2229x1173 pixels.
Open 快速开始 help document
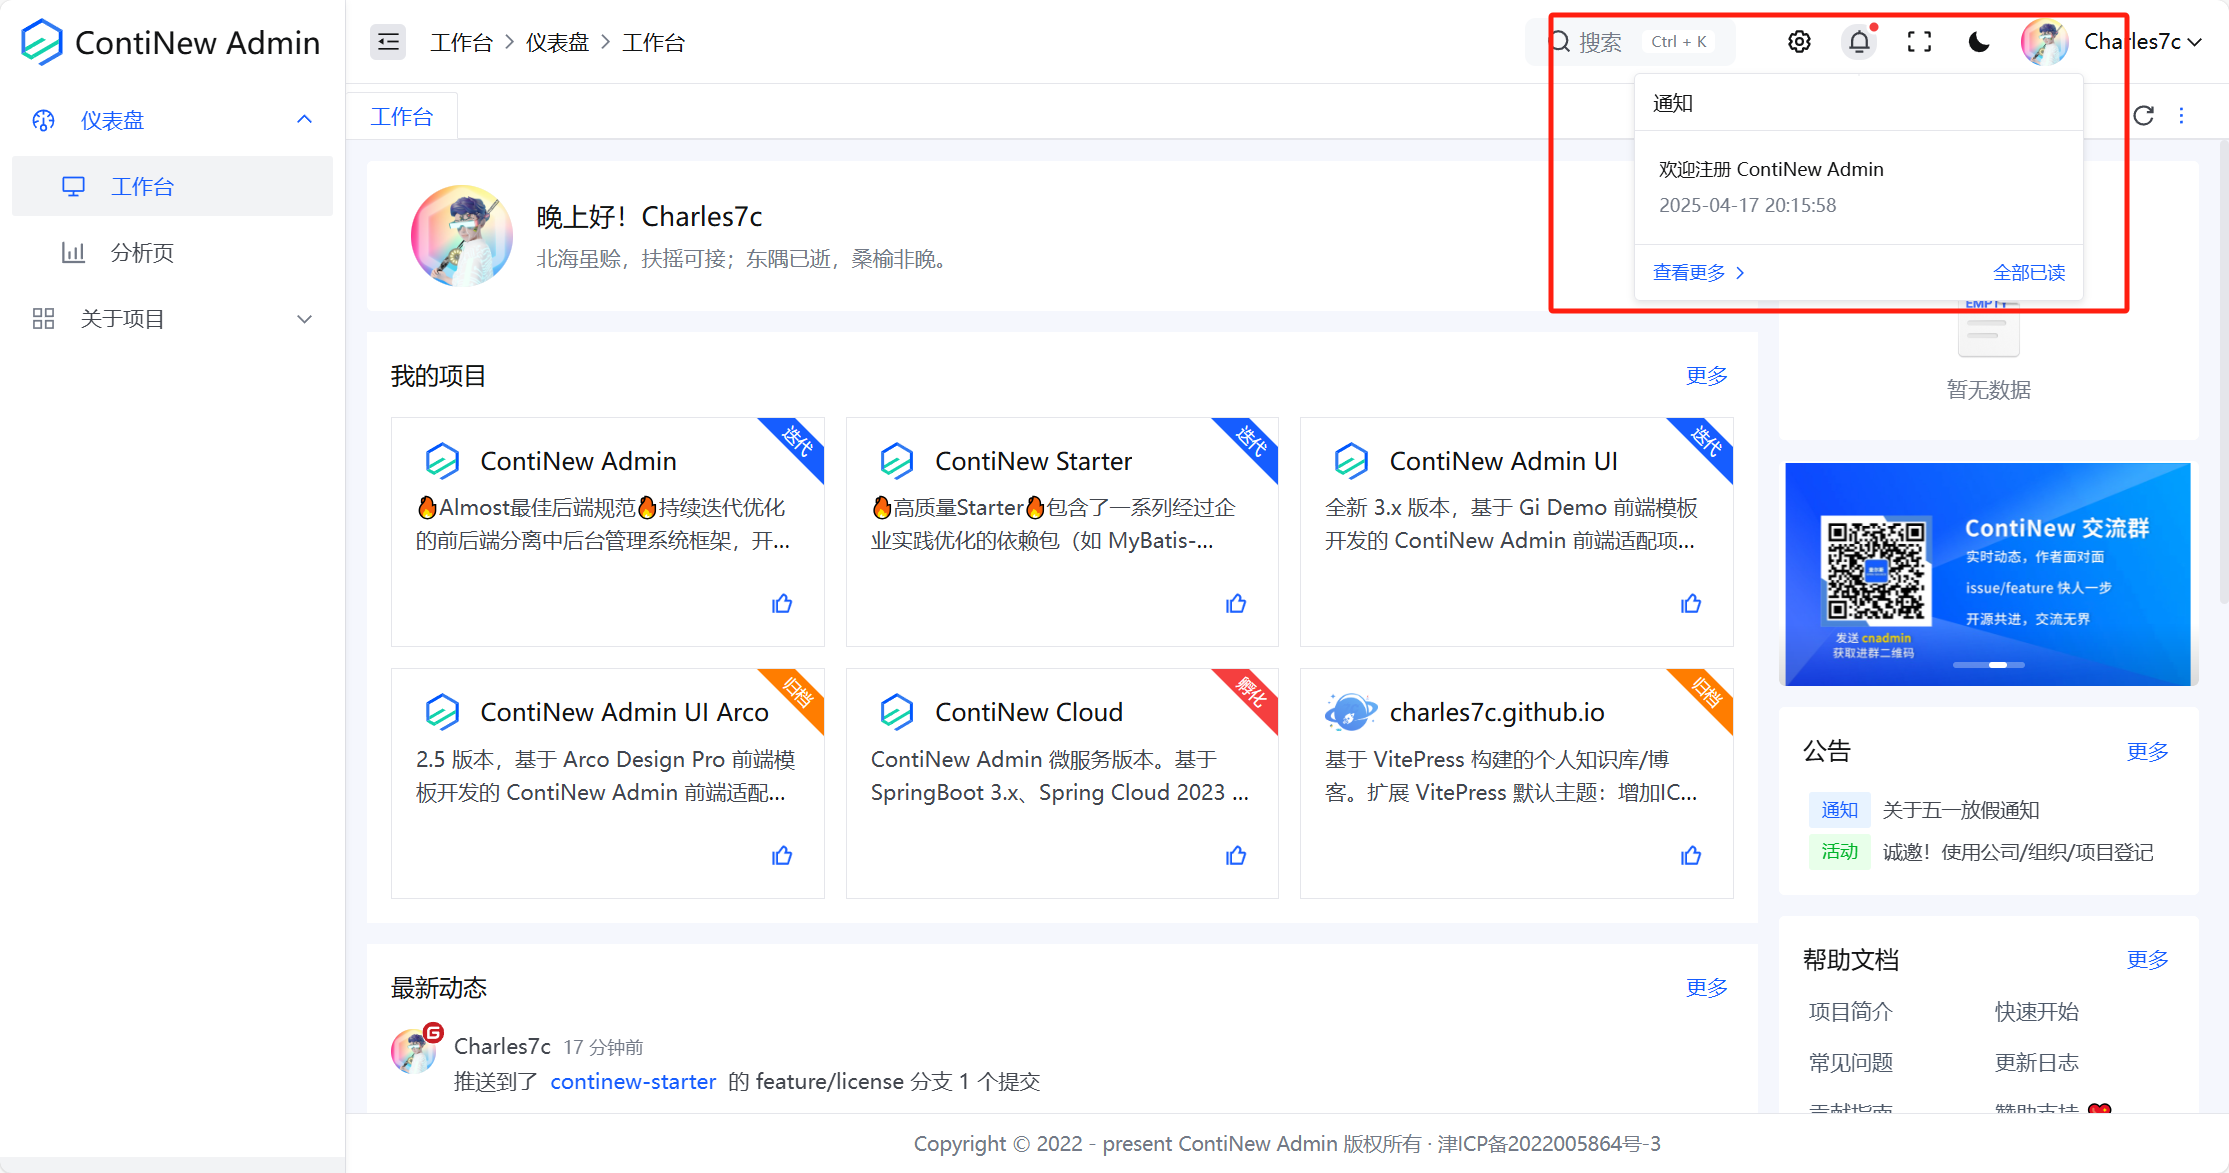(x=2037, y=1011)
